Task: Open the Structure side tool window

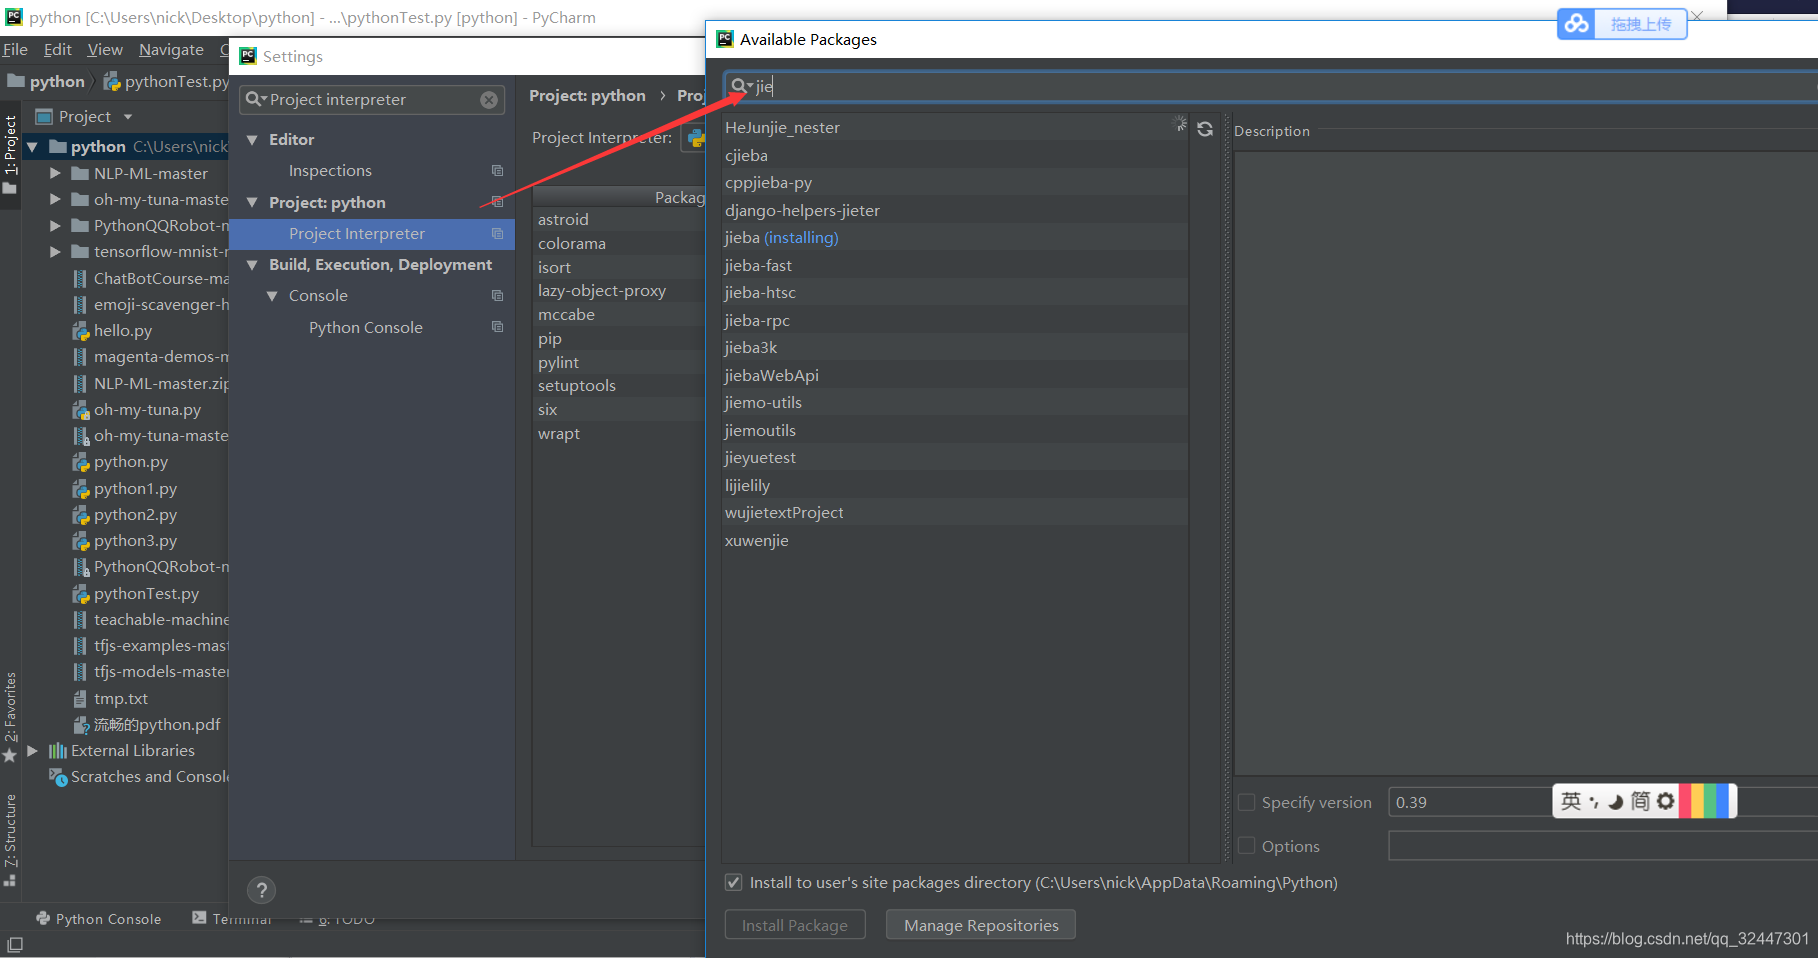Action: point(10,838)
